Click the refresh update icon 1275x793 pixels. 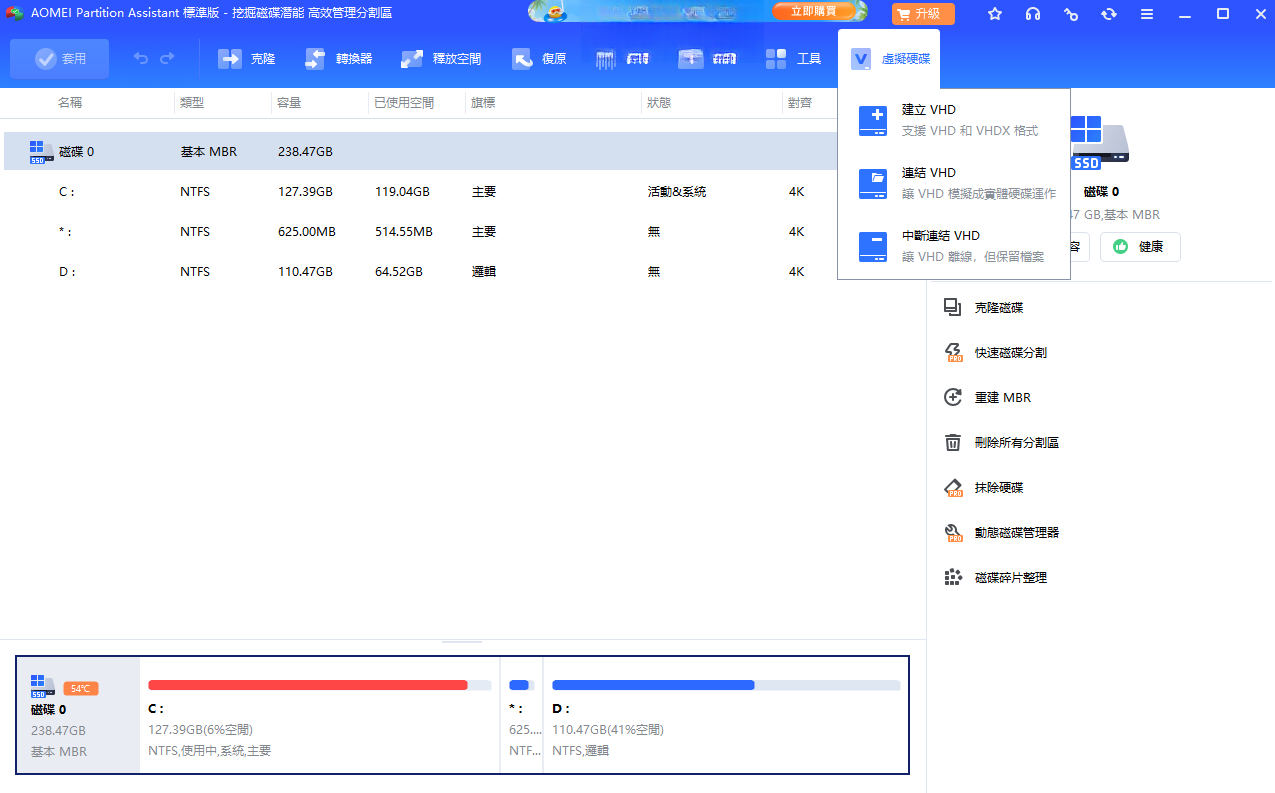[x=1109, y=14]
